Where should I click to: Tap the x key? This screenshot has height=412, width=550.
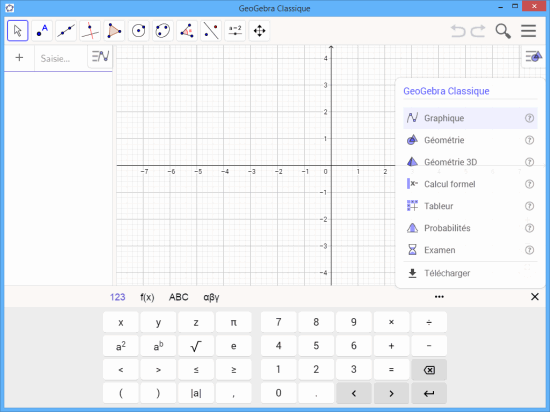[x=121, y=322]
